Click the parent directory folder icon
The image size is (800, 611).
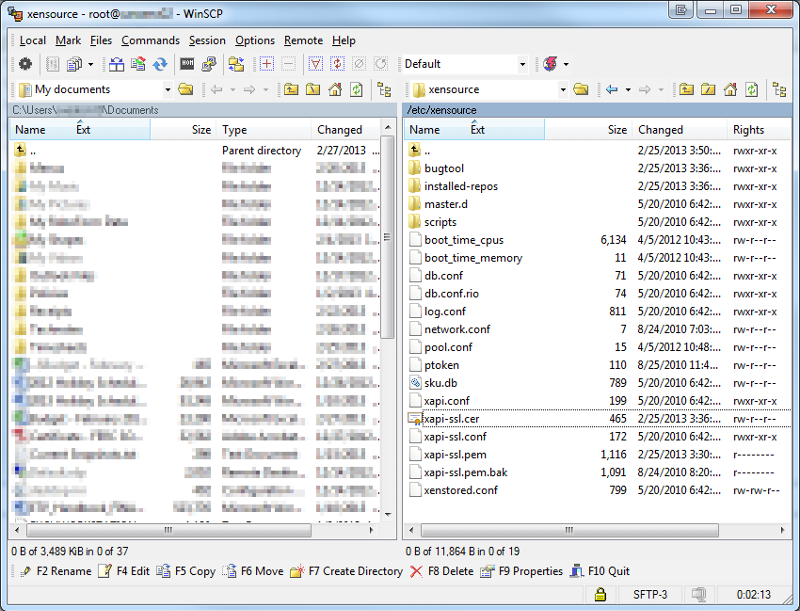coord(290,90)
